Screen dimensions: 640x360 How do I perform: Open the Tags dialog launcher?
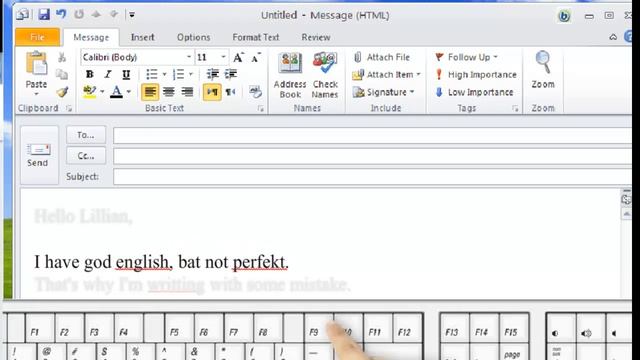(515, 109)
